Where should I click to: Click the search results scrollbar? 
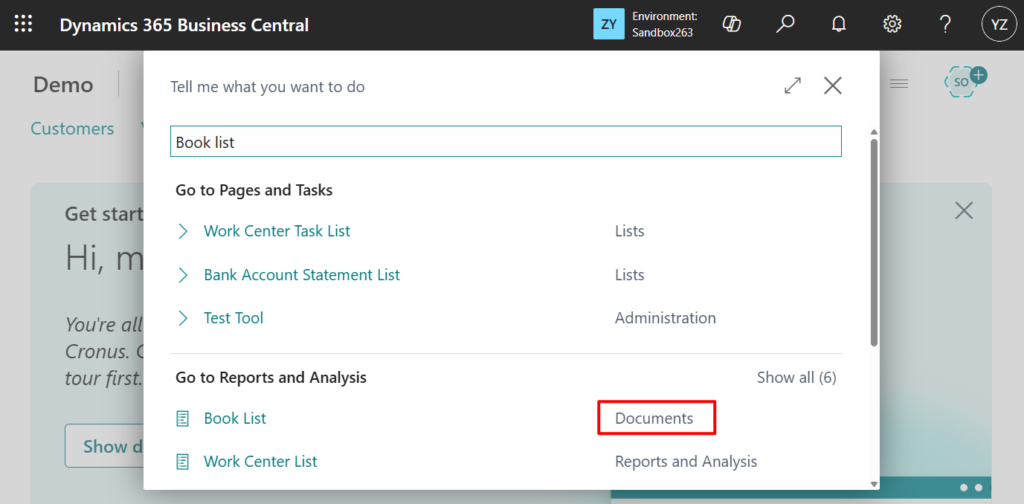tap(874, 240)
